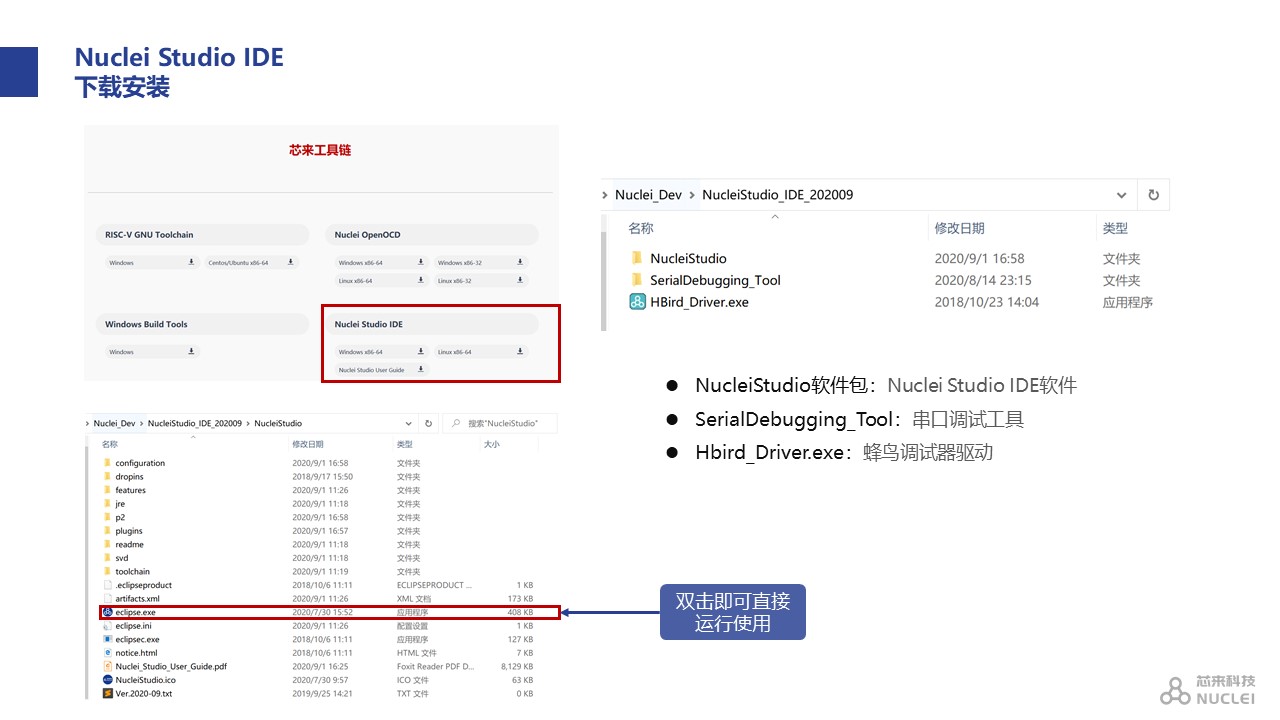The height and width of the screenshot is (720, 1280).
Task: Select the plugins folder
Action: pos(128,531)
